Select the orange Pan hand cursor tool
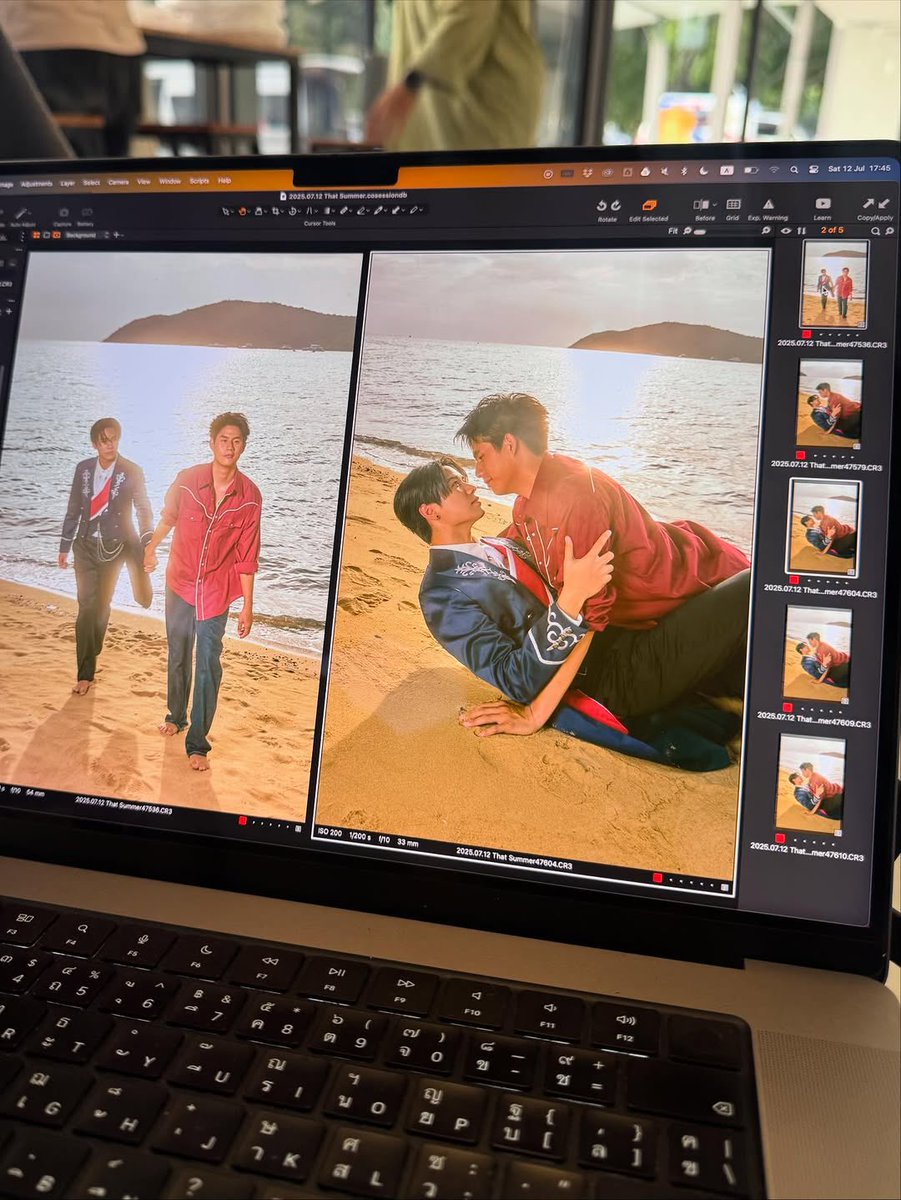Viewport: 901px width, 1200px height. (x=242, y=210)
